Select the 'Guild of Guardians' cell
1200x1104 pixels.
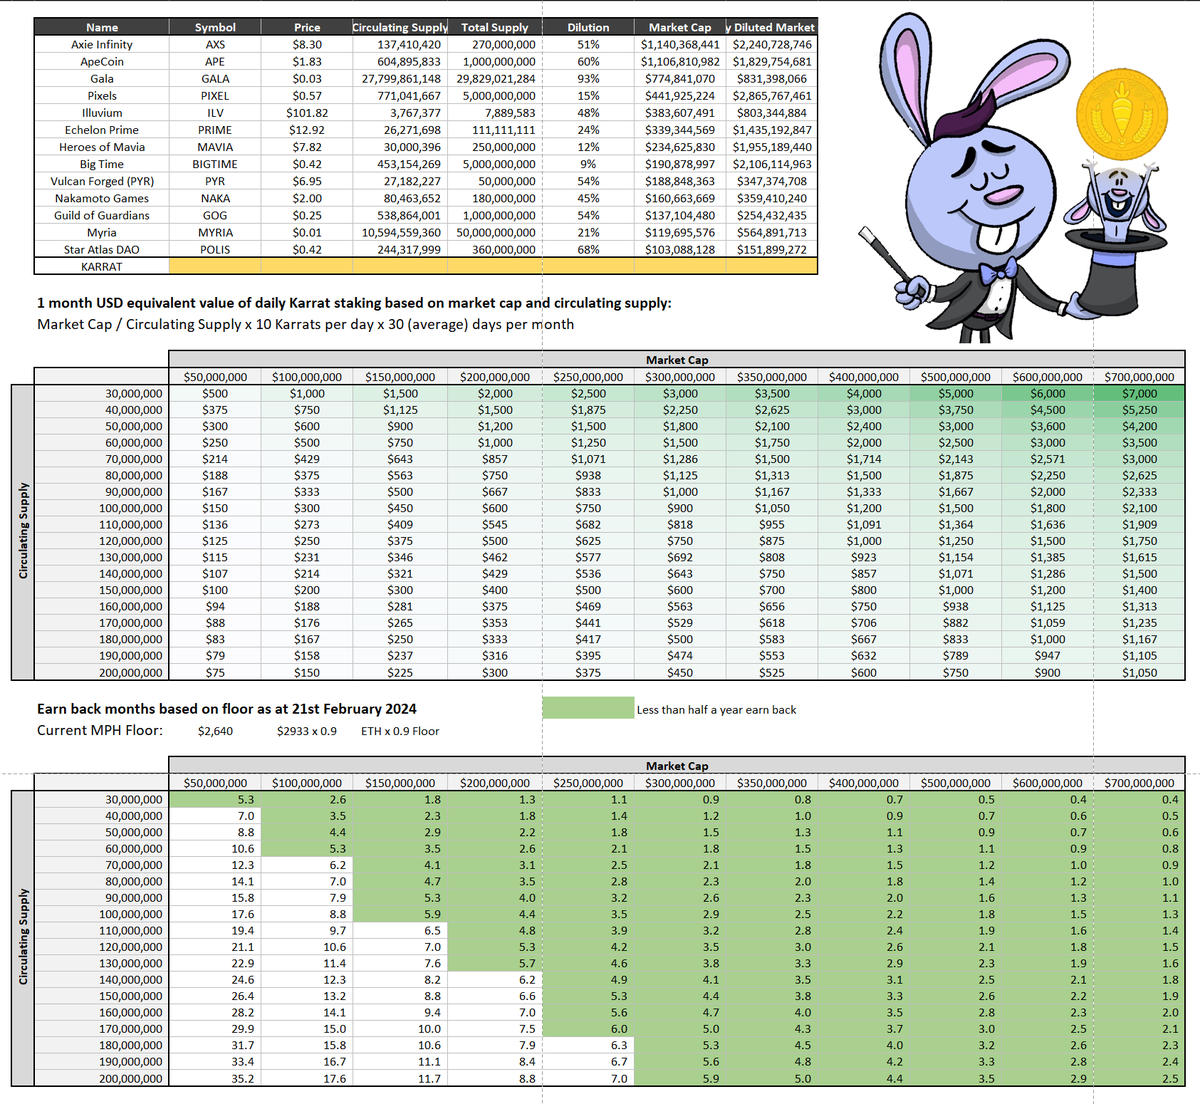(x=102, y=215)
